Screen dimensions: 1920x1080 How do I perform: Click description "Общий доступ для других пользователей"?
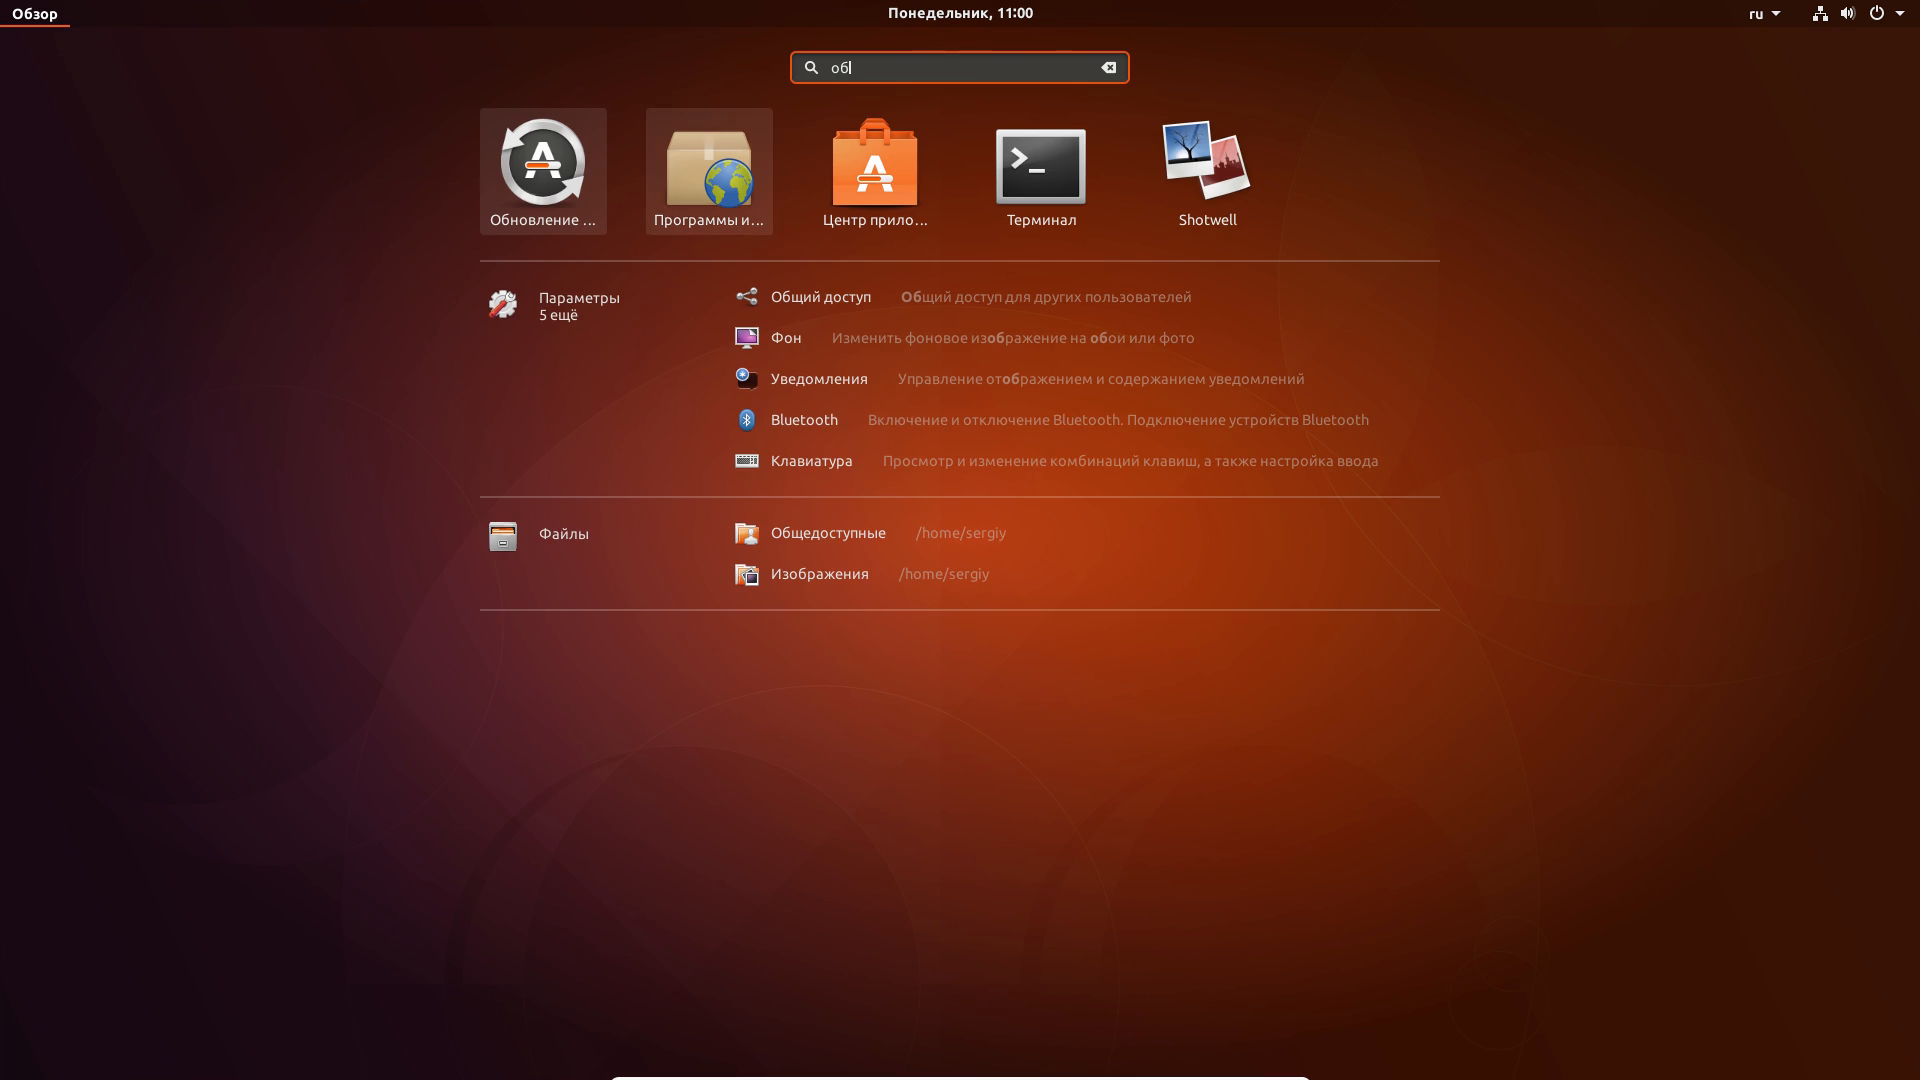[x=1046, y=297]
